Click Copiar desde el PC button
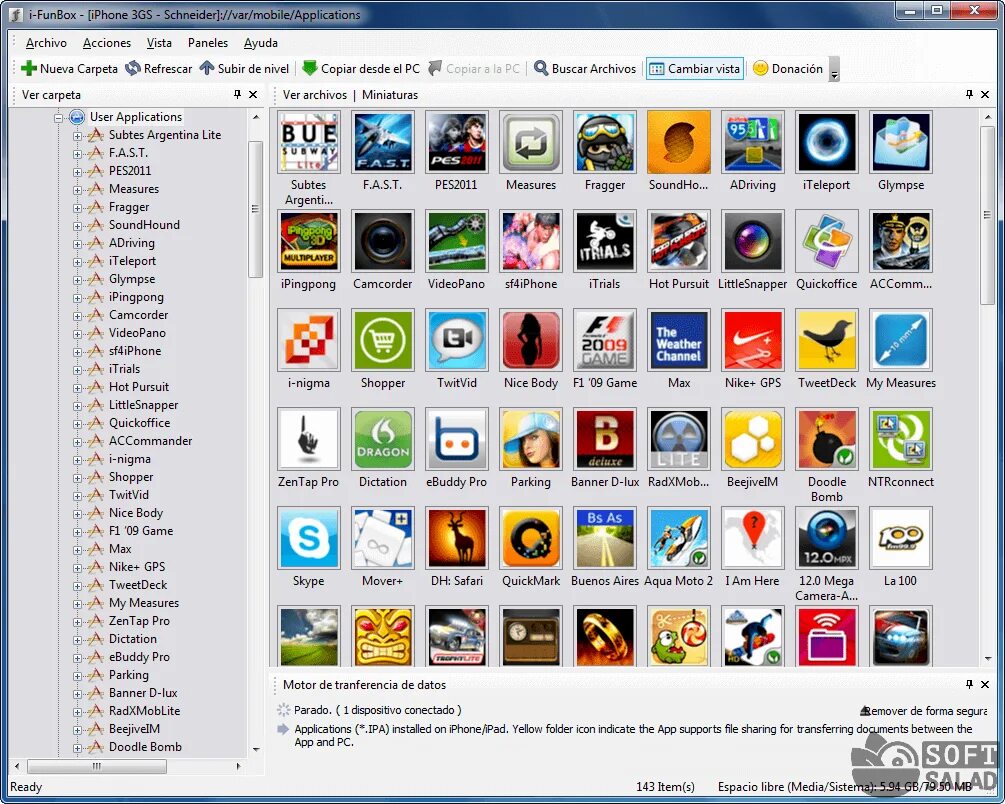The width and height of the screenshot is (1005, 804). click(361, 69)
